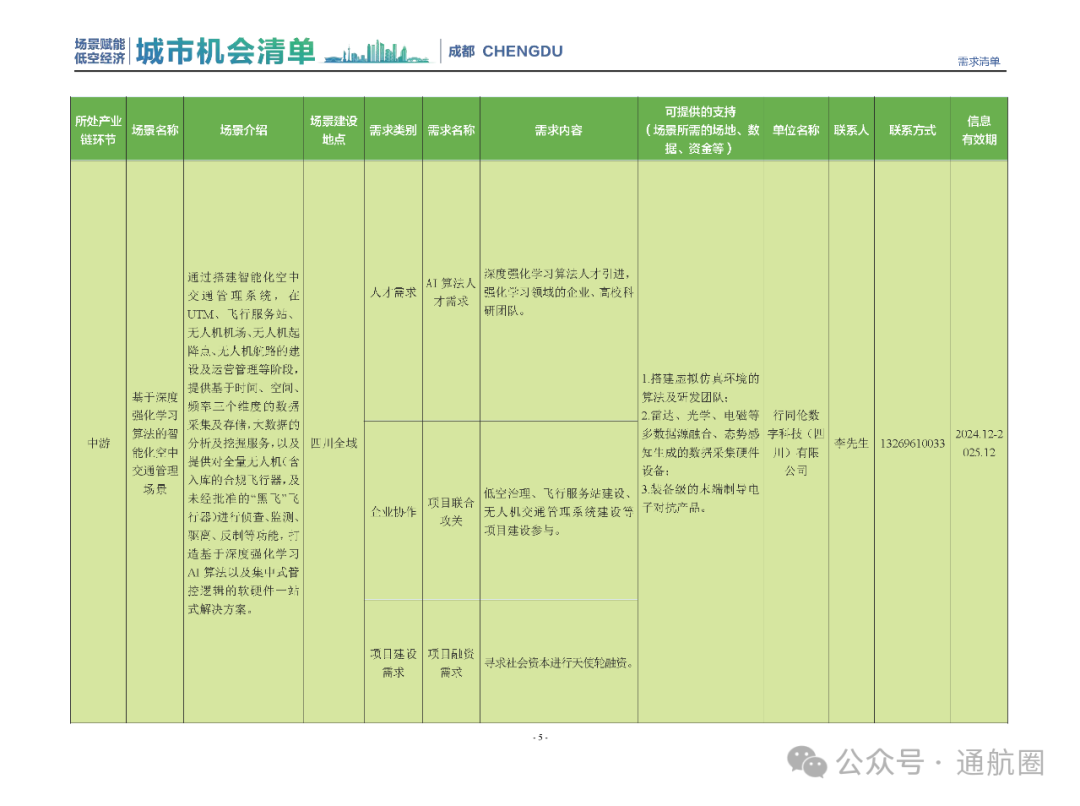Click the 联系方式 column header
This screenshot has height=806, width=1080.
(x=913, y=130)
